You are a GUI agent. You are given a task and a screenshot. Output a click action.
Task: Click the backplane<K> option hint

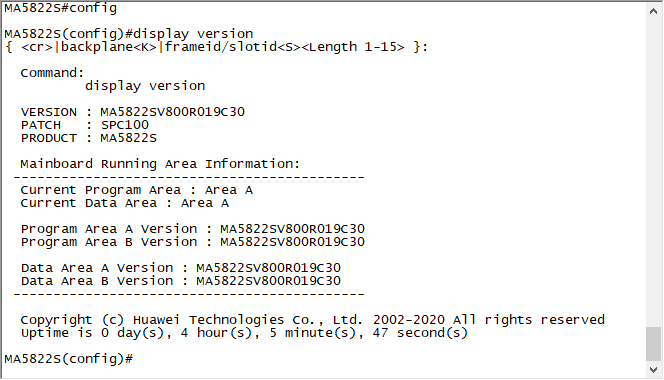[109, 47]
